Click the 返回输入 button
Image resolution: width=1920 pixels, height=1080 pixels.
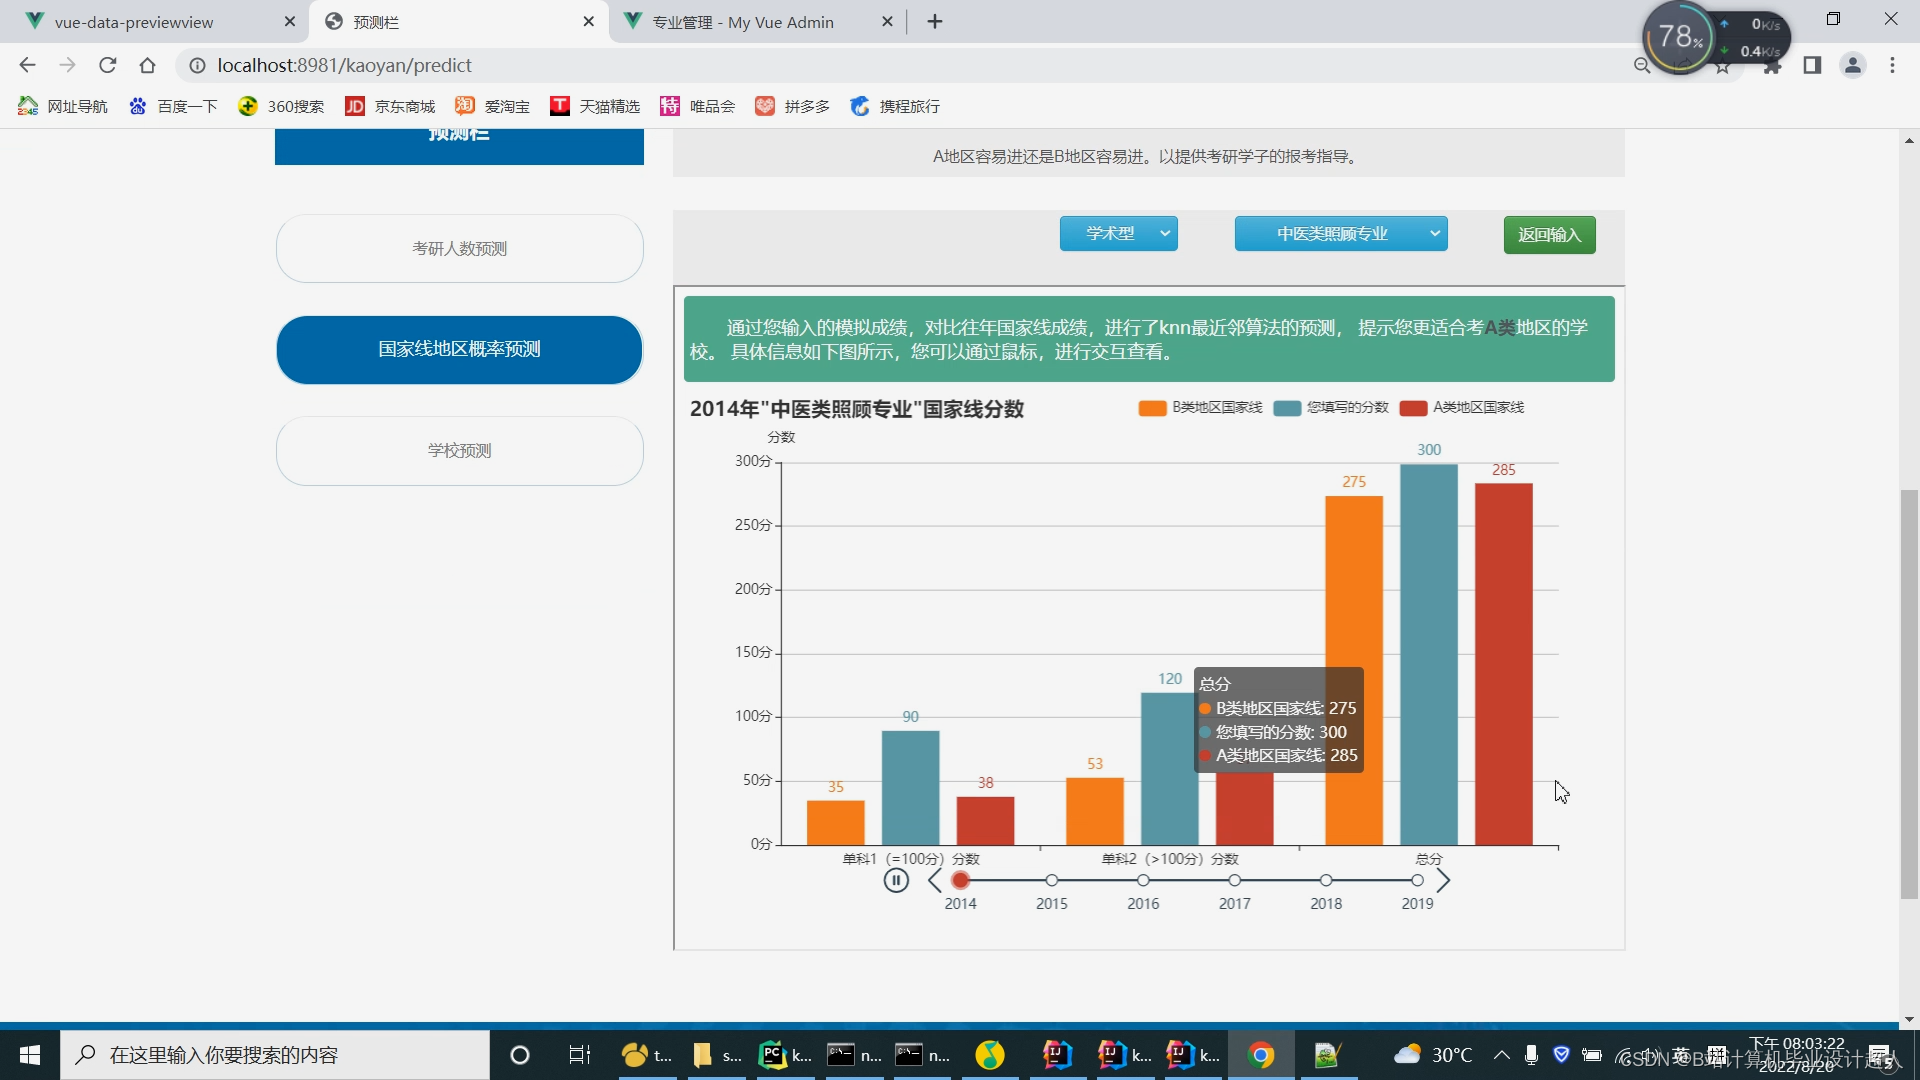[1549, 234]
